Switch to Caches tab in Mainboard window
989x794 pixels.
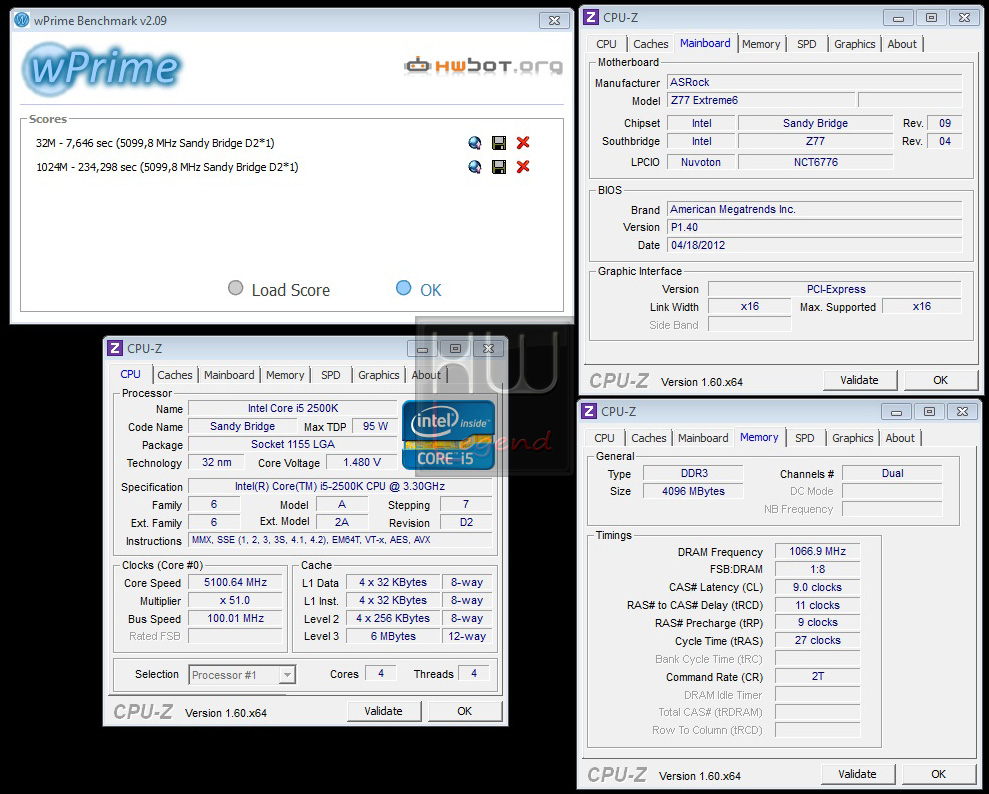[x=650, y=44]
